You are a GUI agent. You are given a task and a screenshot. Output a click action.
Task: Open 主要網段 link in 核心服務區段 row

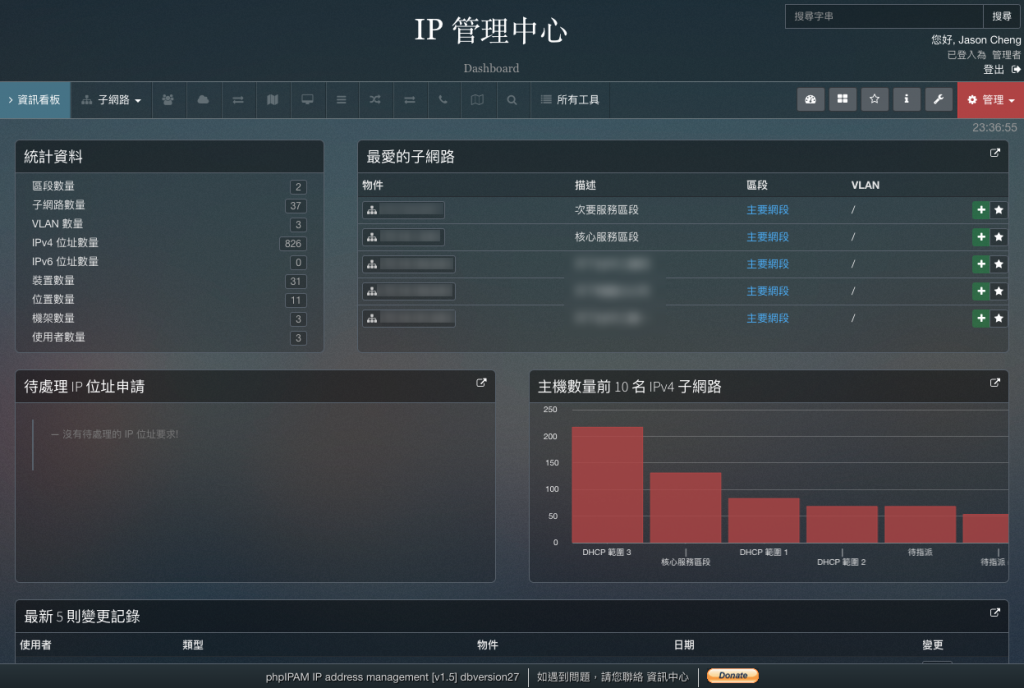click(x=767, y=237)
